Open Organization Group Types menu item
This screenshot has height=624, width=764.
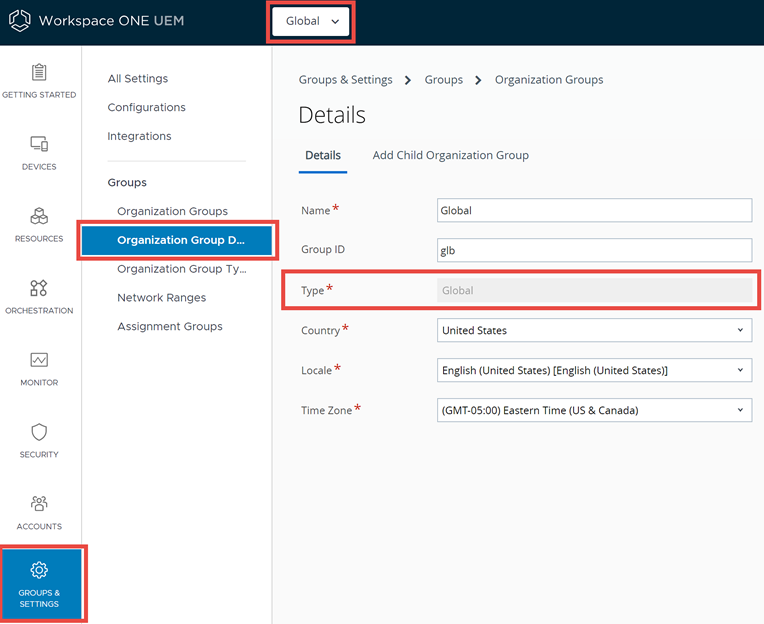pyautogui.click(x=182, y=269)
